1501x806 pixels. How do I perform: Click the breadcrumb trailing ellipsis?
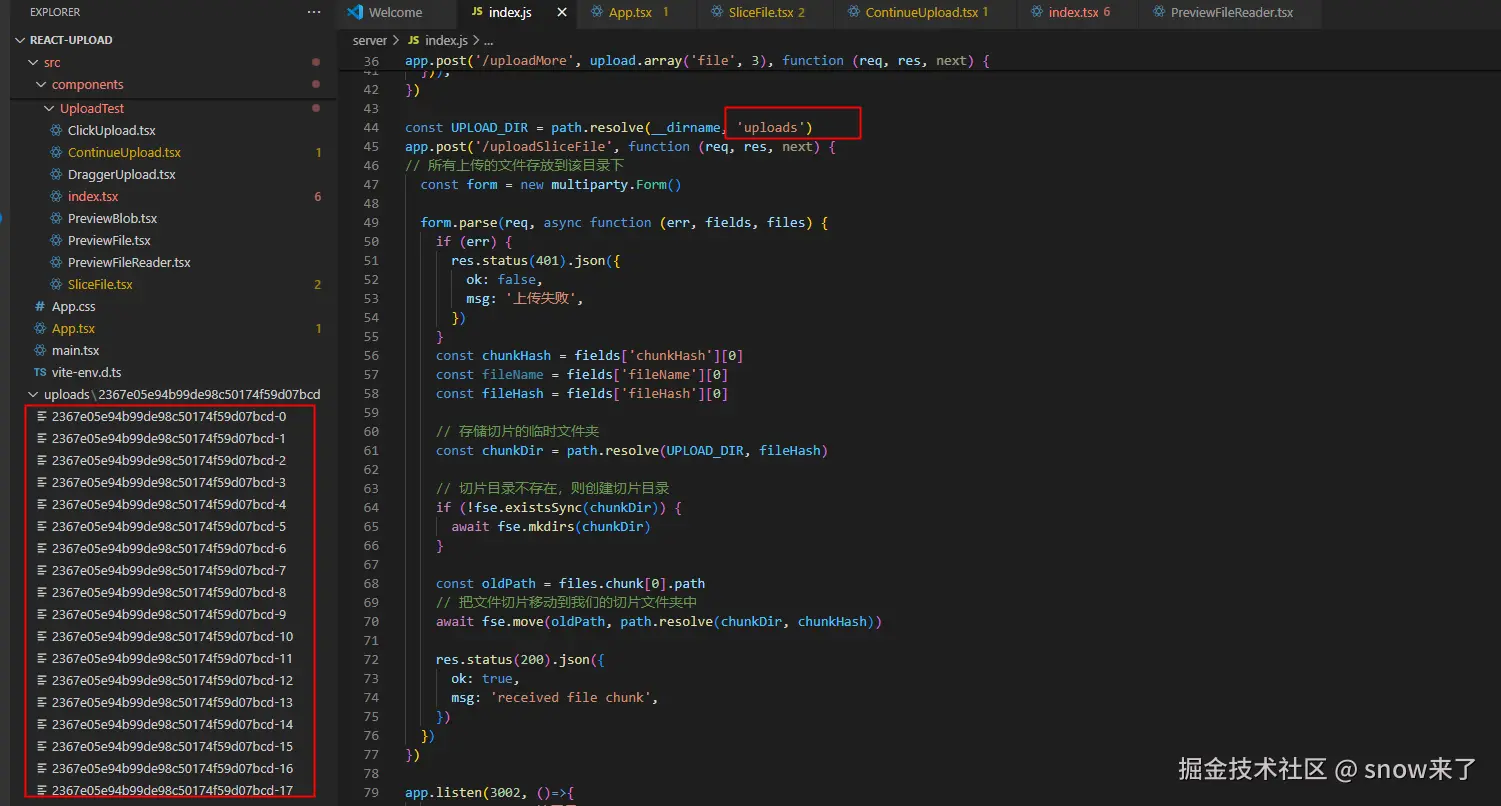tap(489, 40)
